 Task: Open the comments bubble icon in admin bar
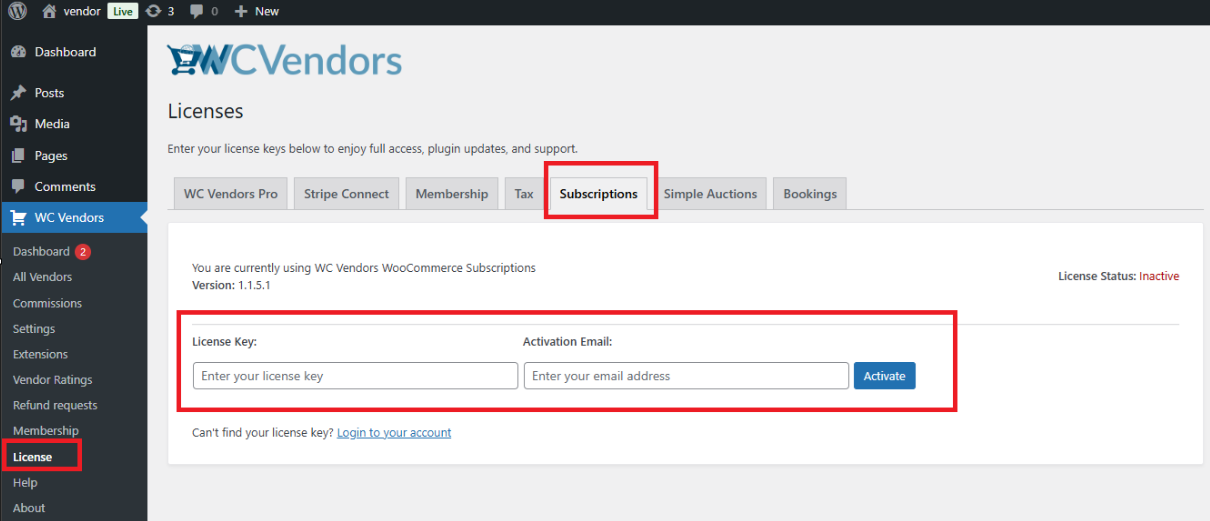click(x=197, y=11)
